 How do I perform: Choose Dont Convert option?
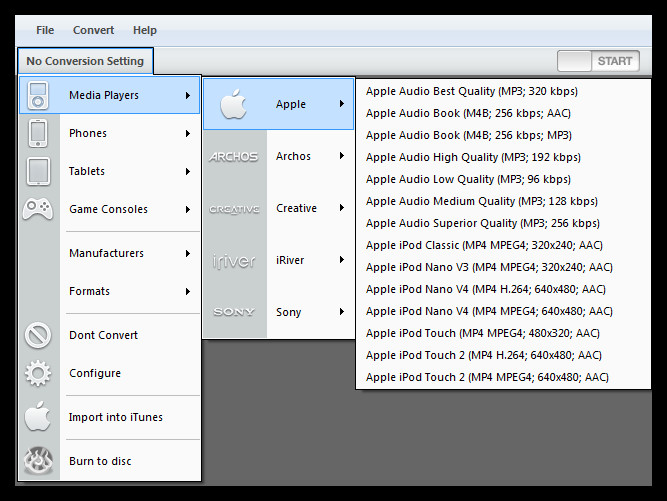click(109, 335)
